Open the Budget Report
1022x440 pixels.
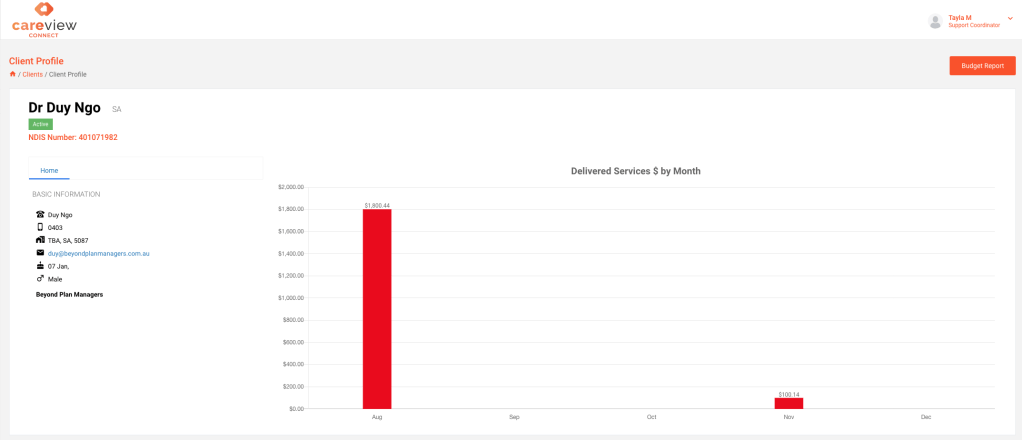(x=982, y=66)
